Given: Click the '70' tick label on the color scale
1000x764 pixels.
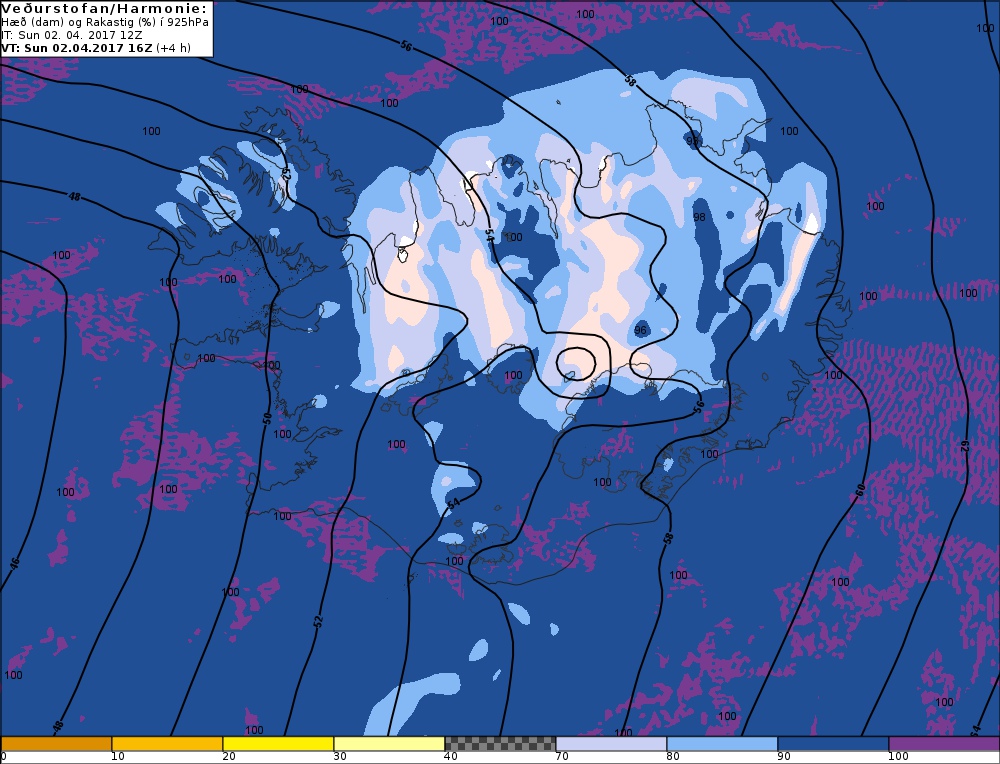Looking at the screenshot, I should (x=562, y=756).
